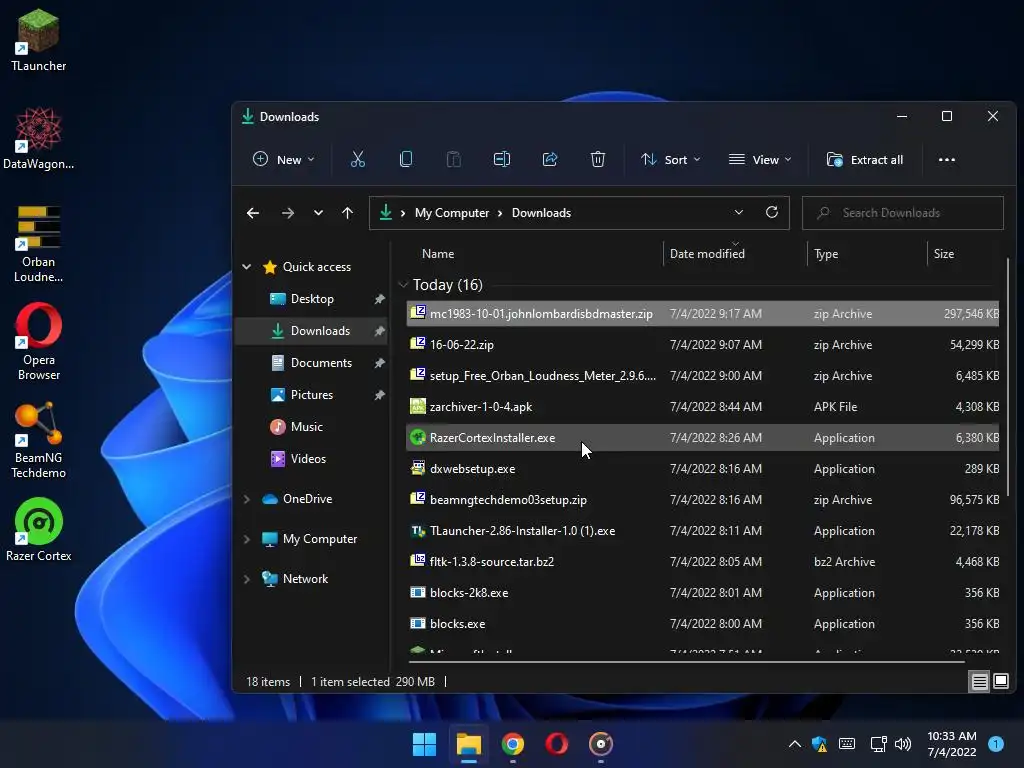1024x768 pixels.
Task: Select Orban Loudness desktop shortcut
Action: [x=39, y=244]
